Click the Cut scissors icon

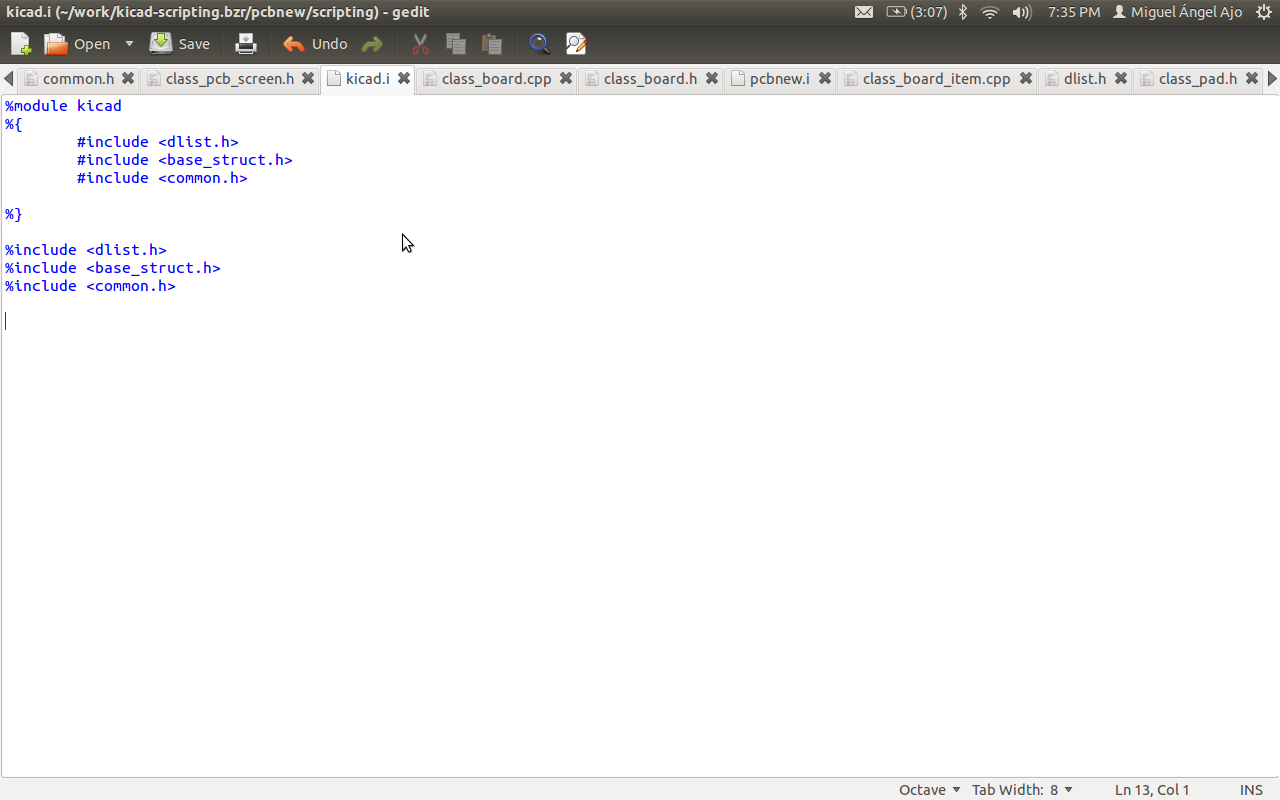coord(420,44)
